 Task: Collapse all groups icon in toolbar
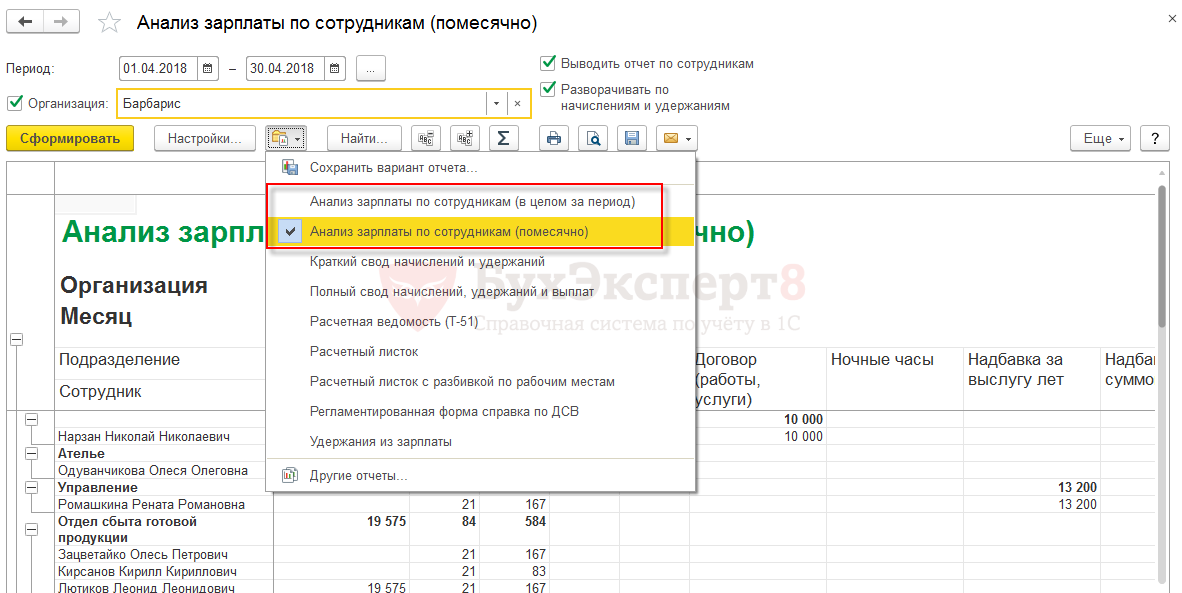[x=426, y=139]
